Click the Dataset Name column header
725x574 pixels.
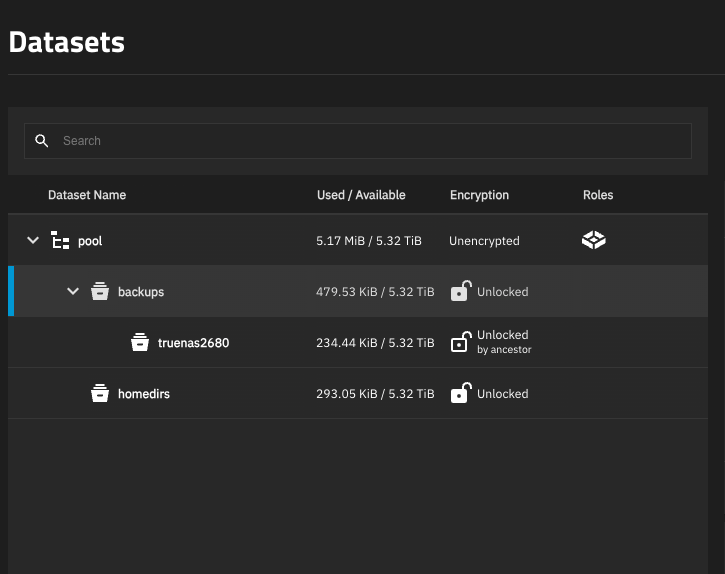87,195
